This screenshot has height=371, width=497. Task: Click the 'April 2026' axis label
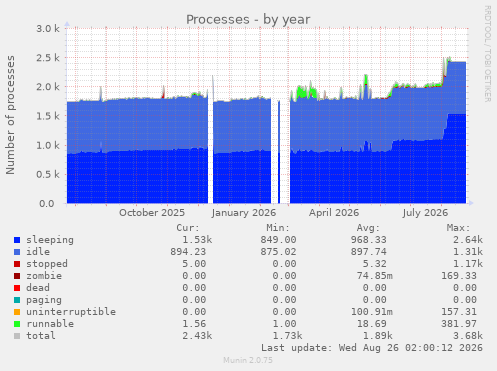[334, 213]
